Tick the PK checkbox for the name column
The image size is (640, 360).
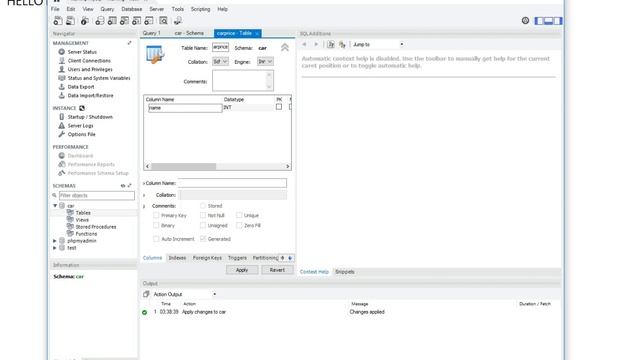(279, 107)
